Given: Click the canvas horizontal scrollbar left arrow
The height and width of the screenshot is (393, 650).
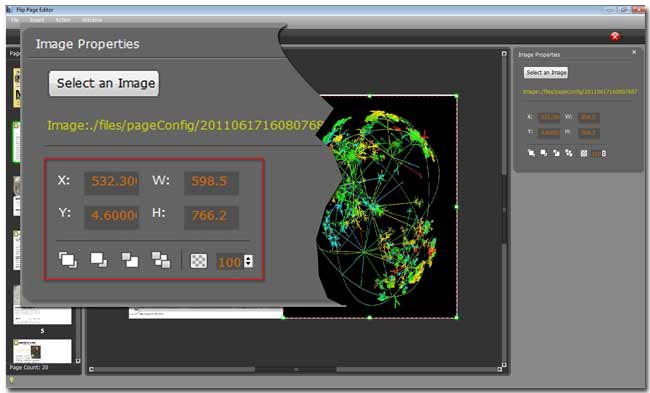Looking at the screenshot, I should (91, 369).
